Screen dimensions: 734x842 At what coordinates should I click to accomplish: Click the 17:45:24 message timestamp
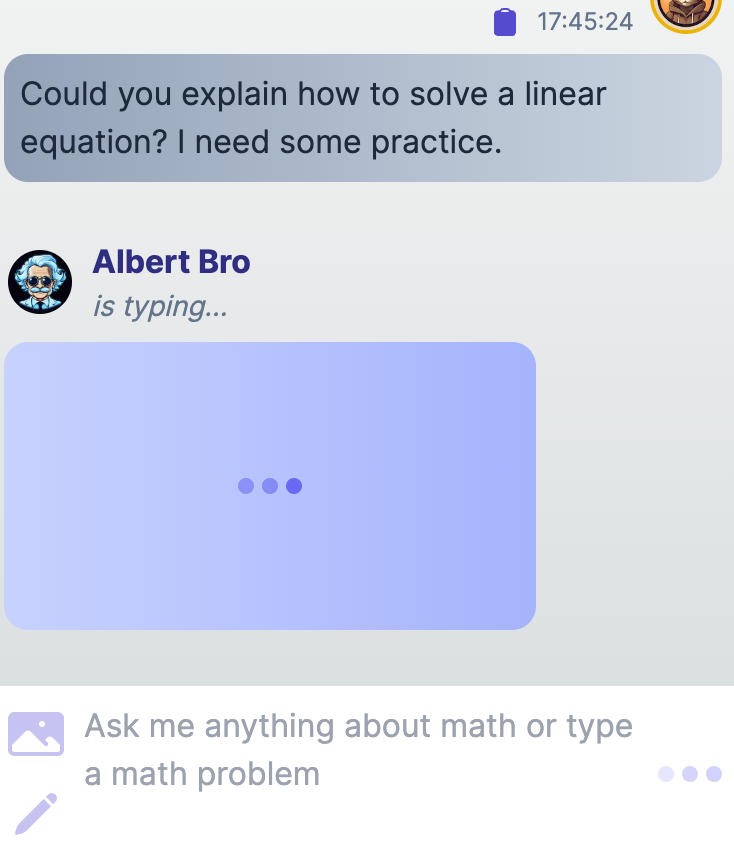pos(585,21)
